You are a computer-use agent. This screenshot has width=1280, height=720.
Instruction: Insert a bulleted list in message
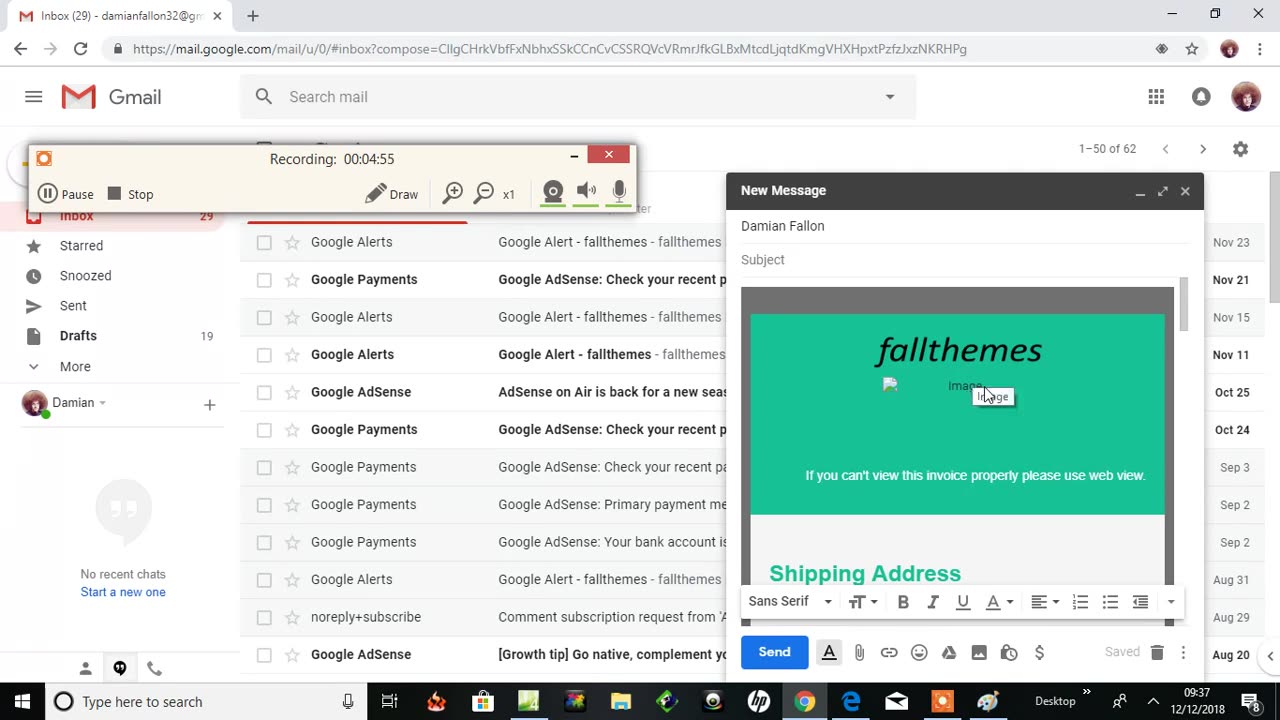1110,602
